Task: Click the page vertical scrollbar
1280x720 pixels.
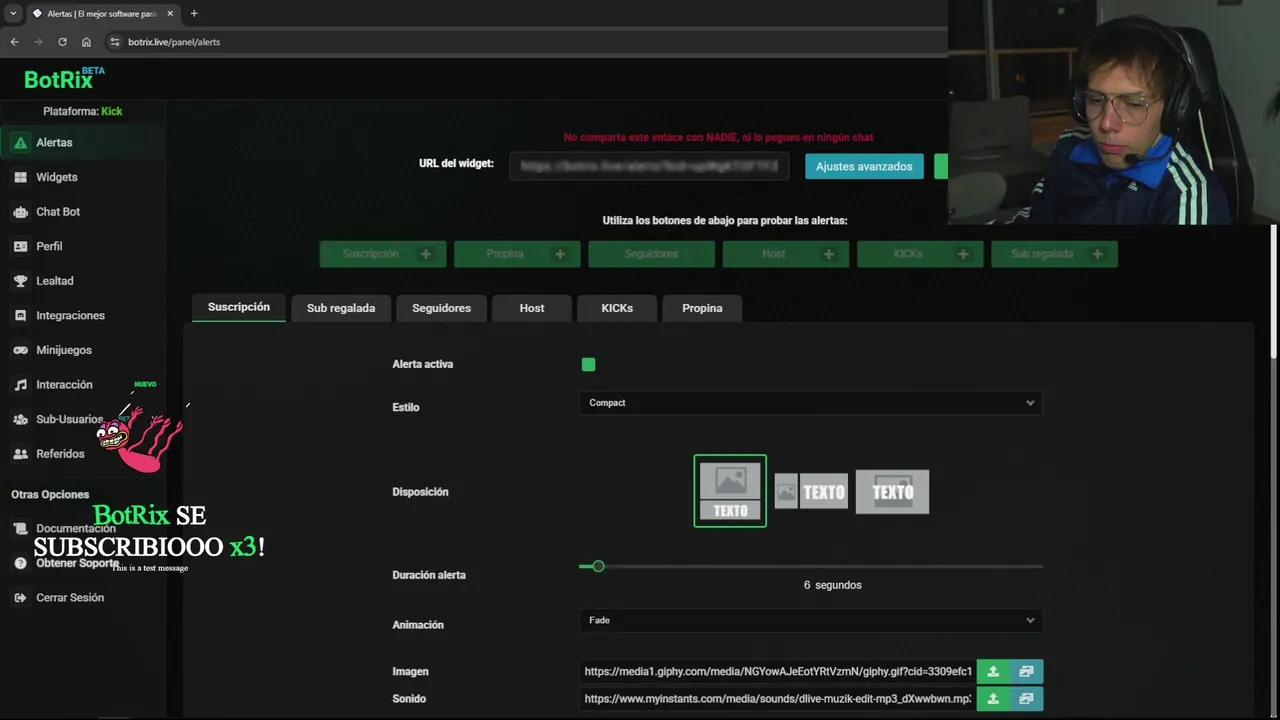Action: (1274, 290)
